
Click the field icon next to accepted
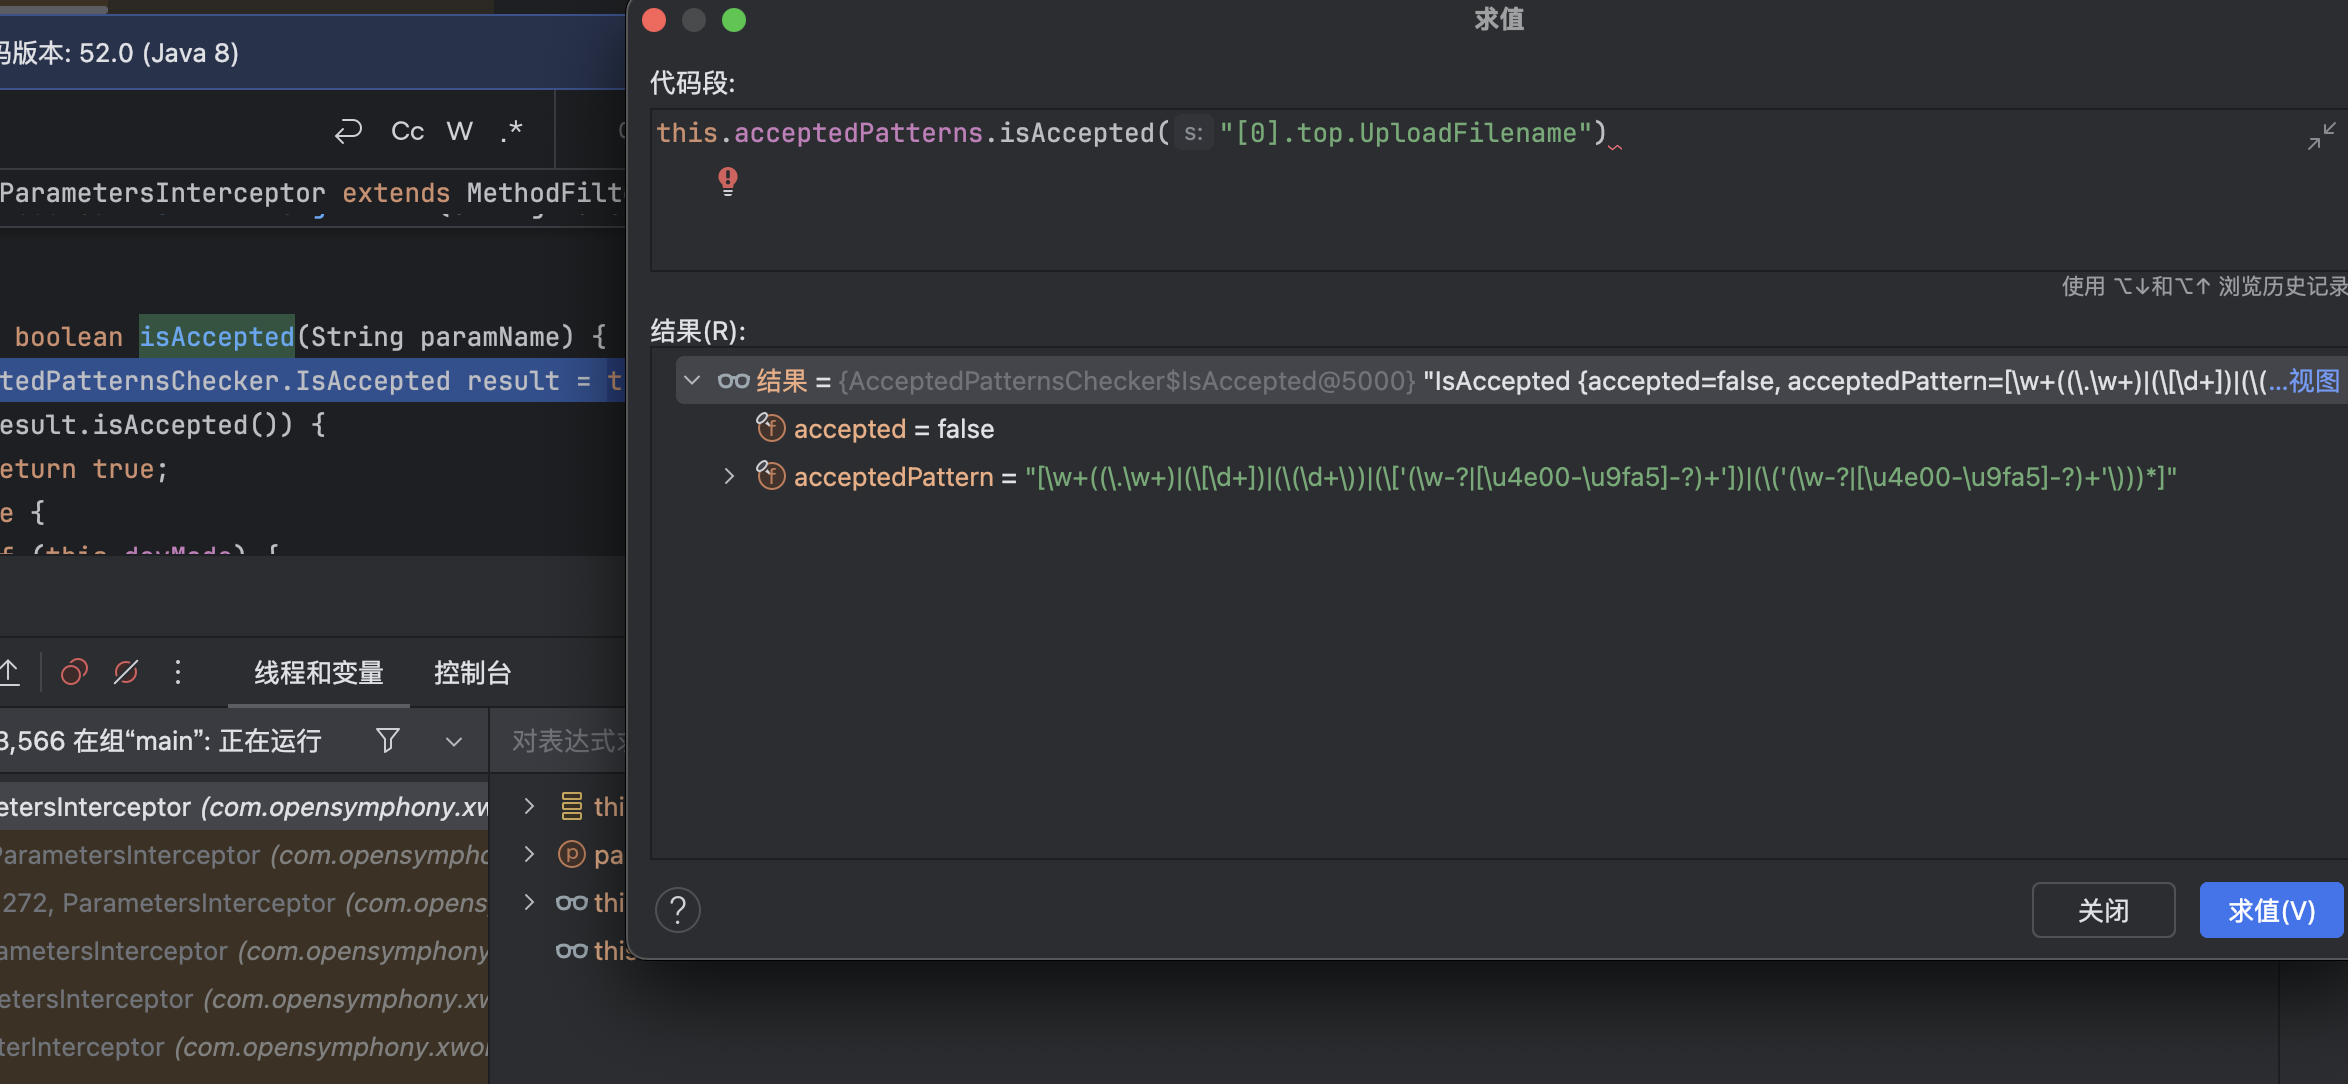(x=770, y=428)
